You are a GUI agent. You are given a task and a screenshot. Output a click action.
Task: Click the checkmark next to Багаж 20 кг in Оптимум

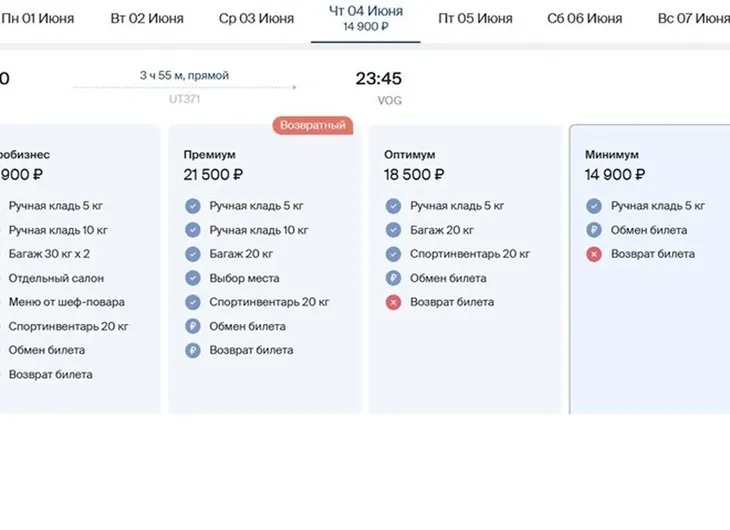[x=393, y=230]
